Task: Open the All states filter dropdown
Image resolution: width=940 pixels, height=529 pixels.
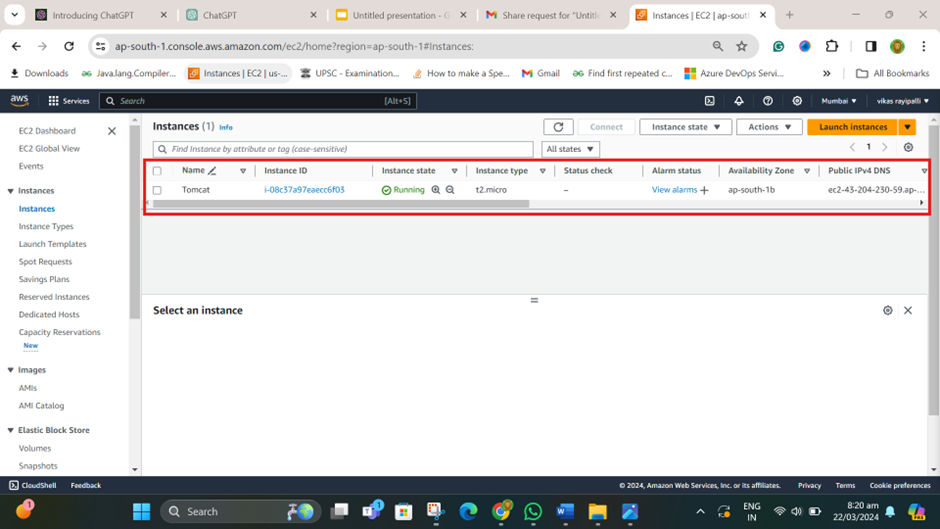Action: click(570, 149)
